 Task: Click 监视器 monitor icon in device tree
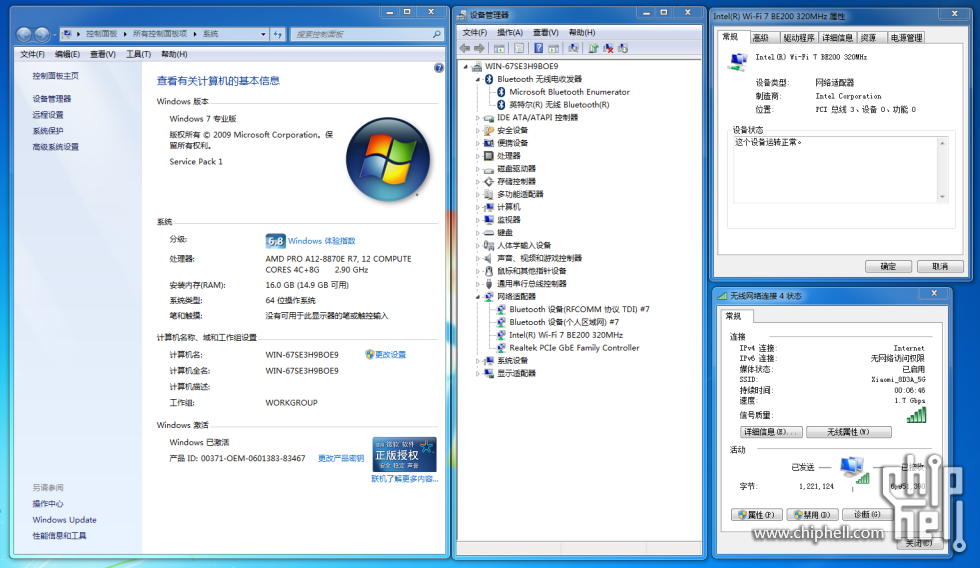(x=489, y=220)
